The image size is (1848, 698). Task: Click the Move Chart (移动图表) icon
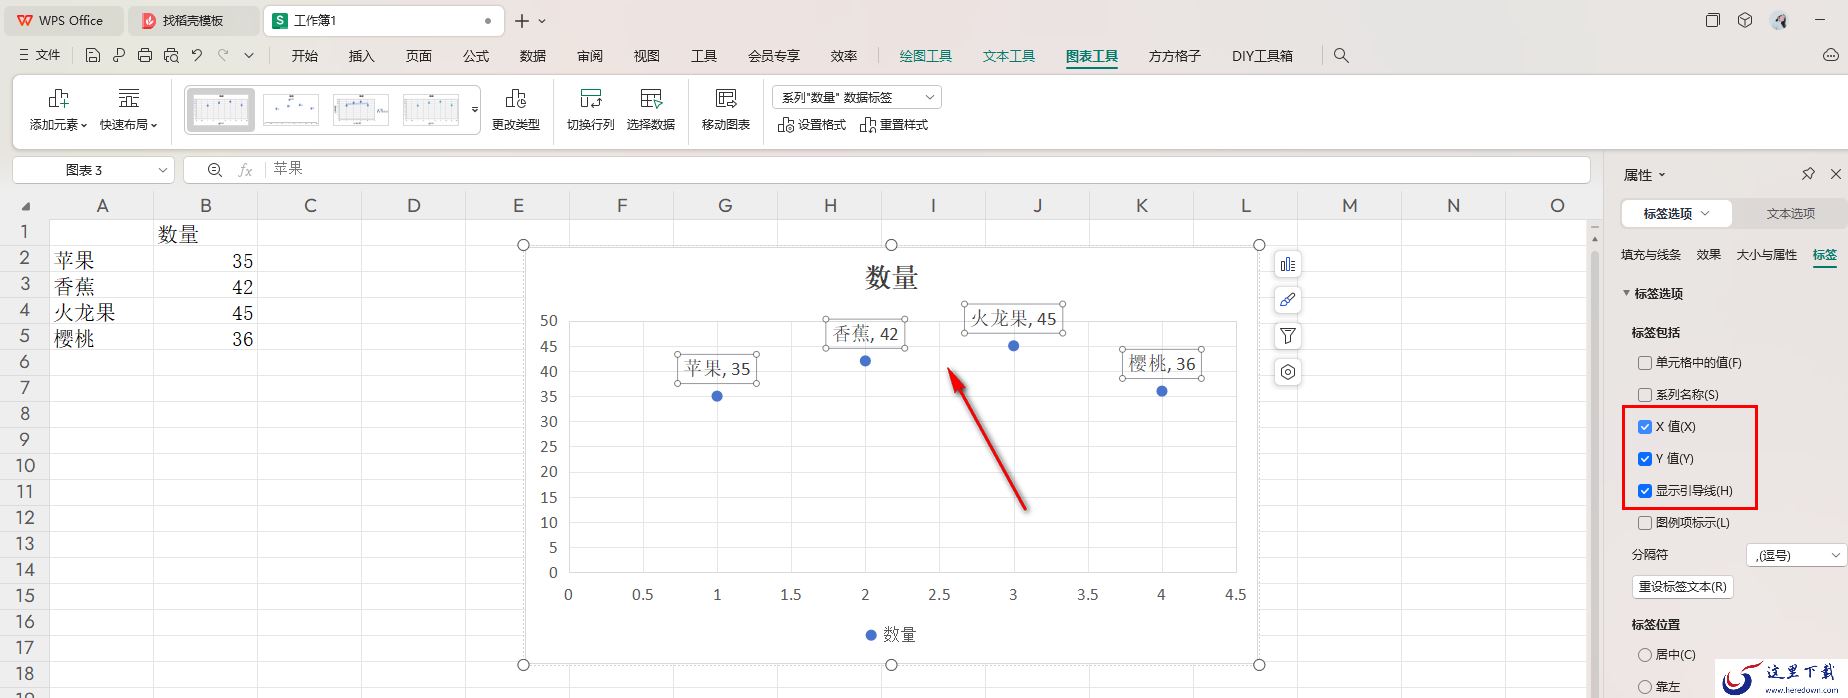[x=726, y=98]
